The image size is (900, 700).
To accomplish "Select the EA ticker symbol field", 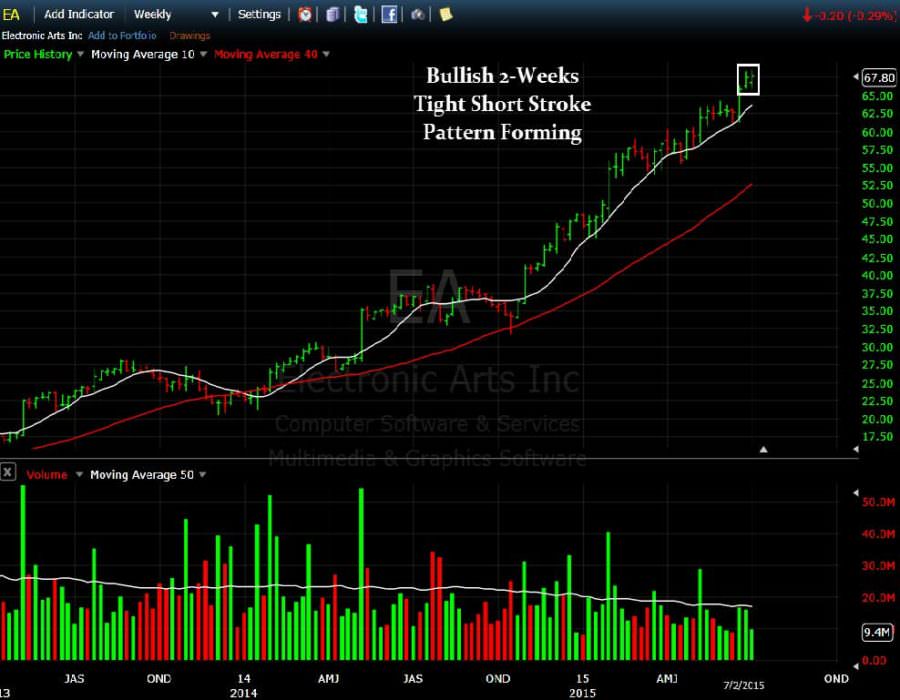I will (11, 14).
